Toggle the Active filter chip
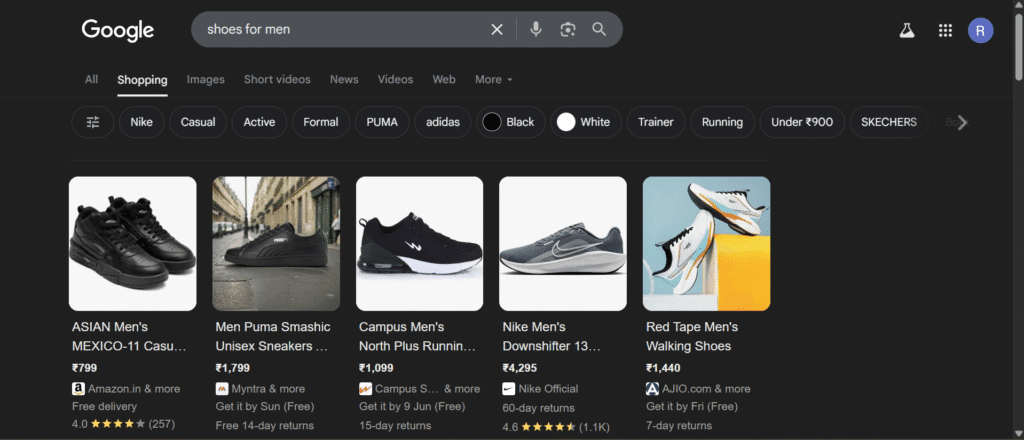 [259, 122]
